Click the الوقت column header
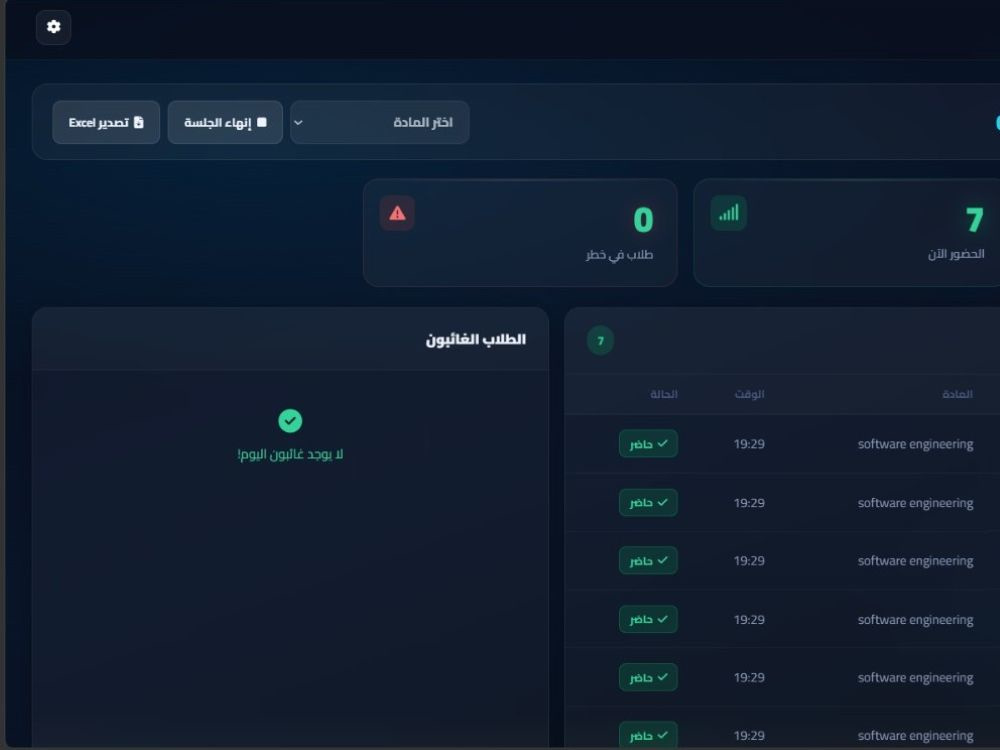 coord(749,394)
